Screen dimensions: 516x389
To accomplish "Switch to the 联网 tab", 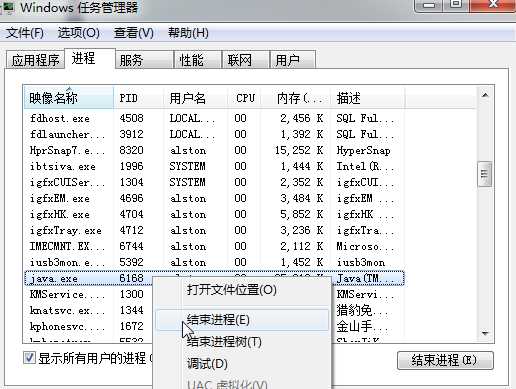I will [x=246, y=60].
